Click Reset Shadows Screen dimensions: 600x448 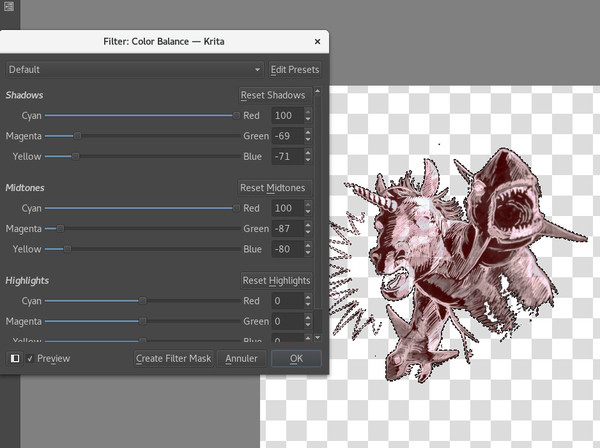pyautogui.click(x=273, y=95)
